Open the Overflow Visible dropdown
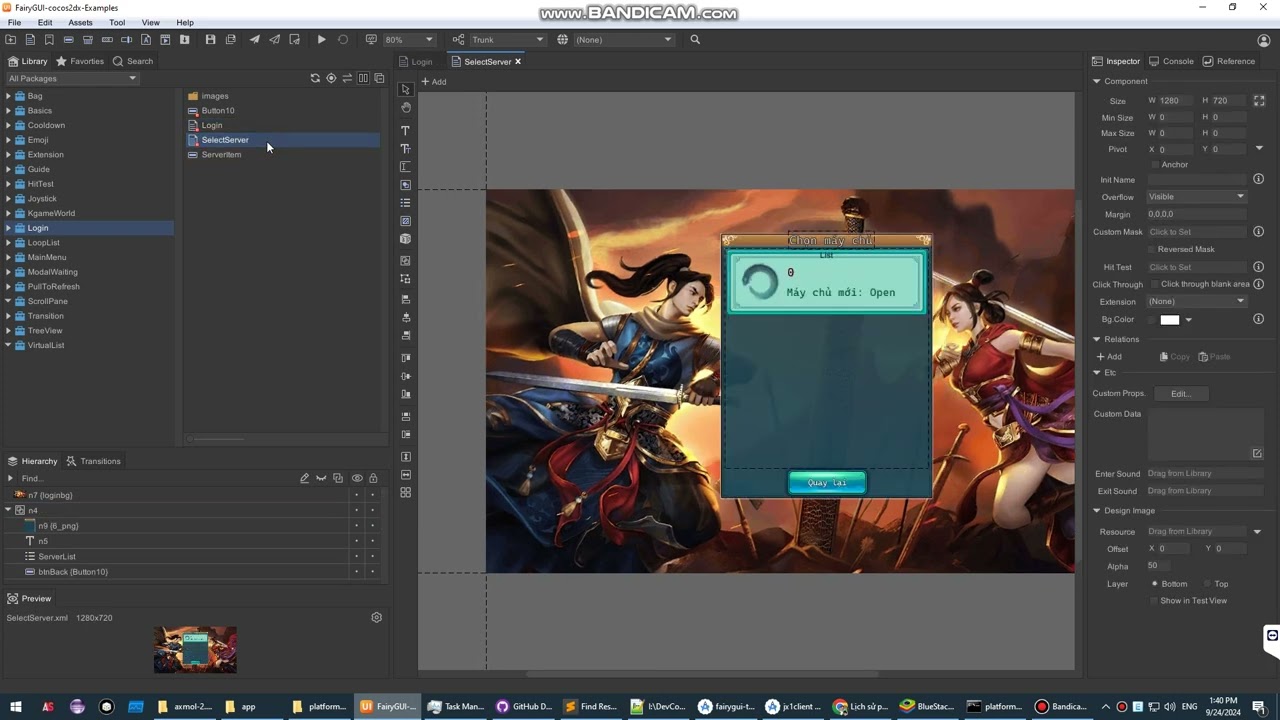 click(x=1196, y=197)
